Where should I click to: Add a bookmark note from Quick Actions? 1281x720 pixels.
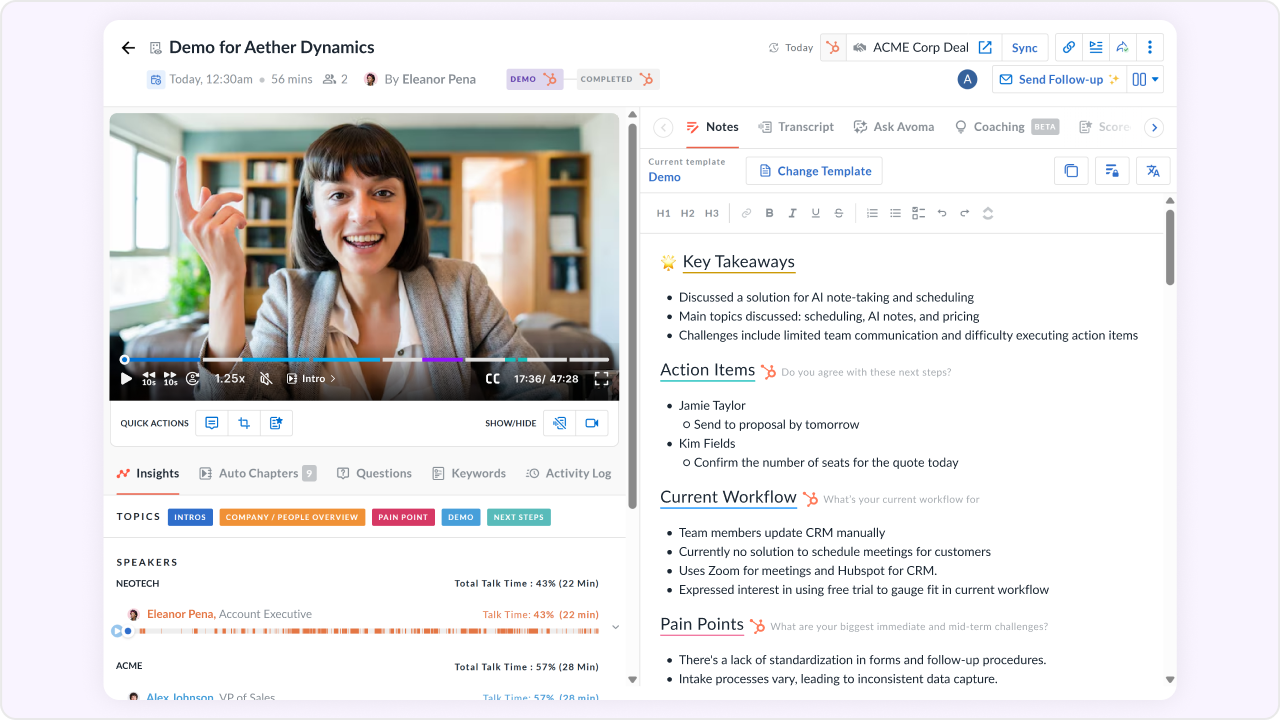(276, 423)
